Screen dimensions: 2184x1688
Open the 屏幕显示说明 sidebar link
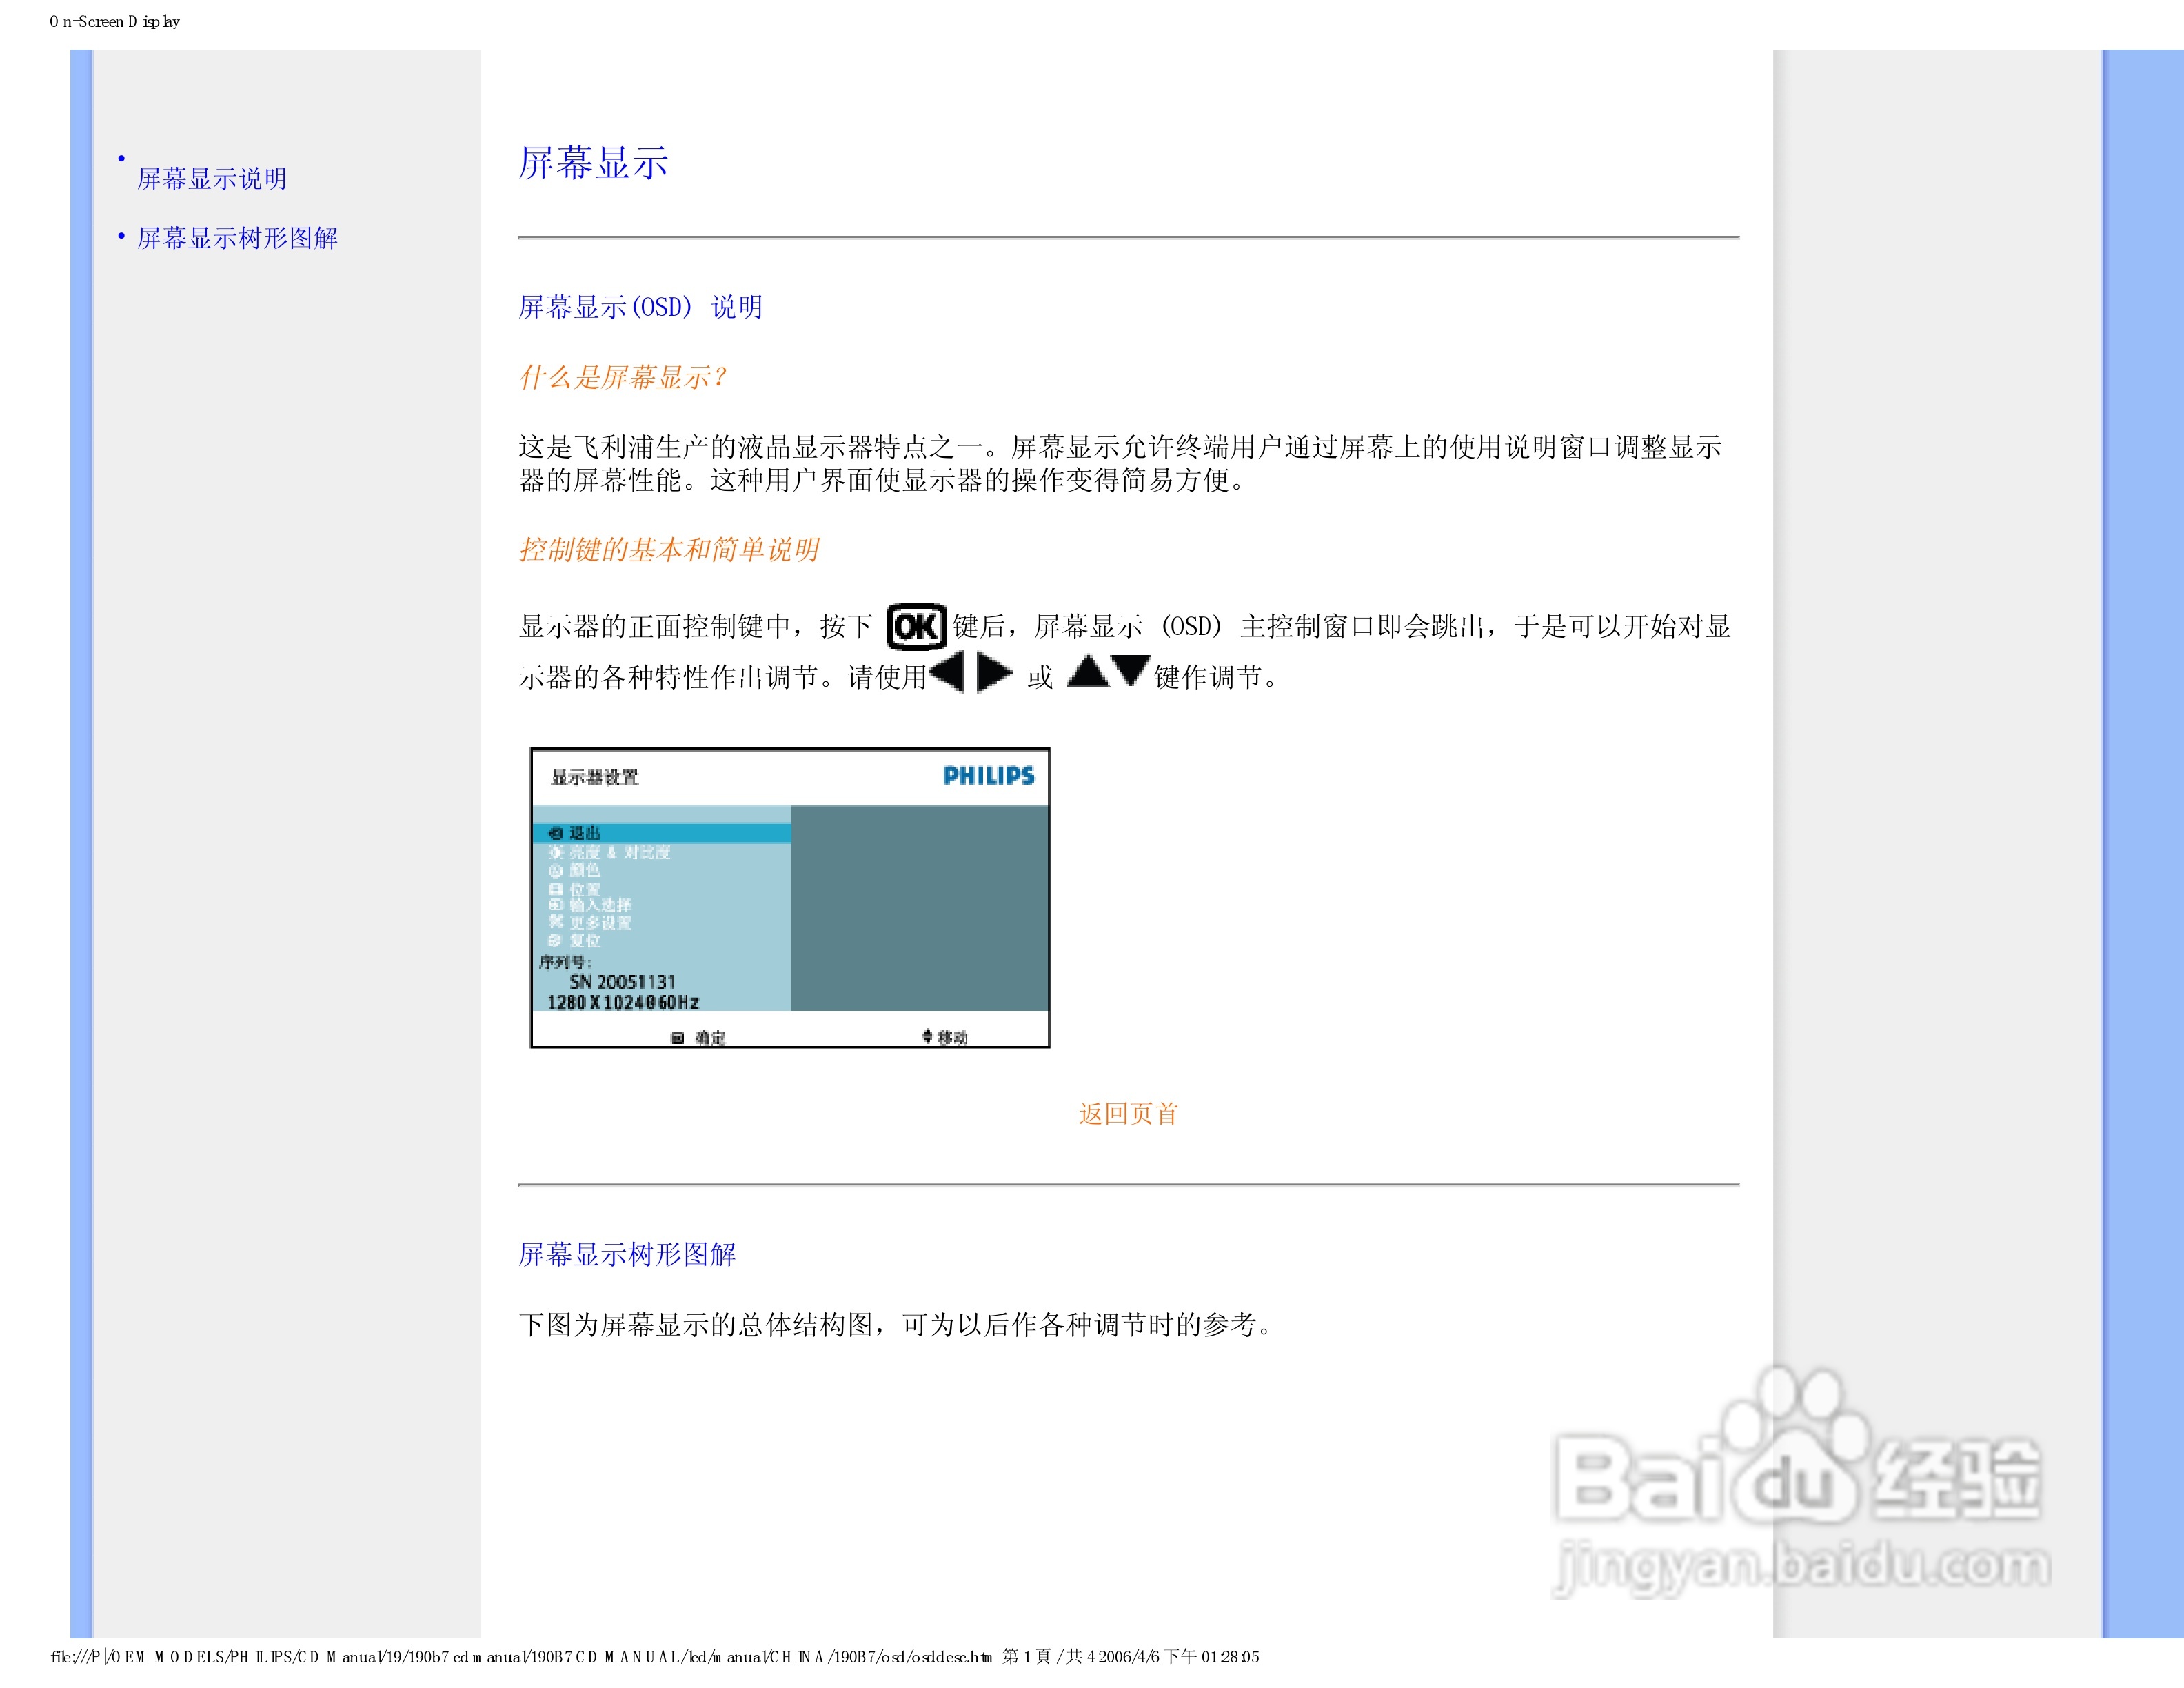212,179
